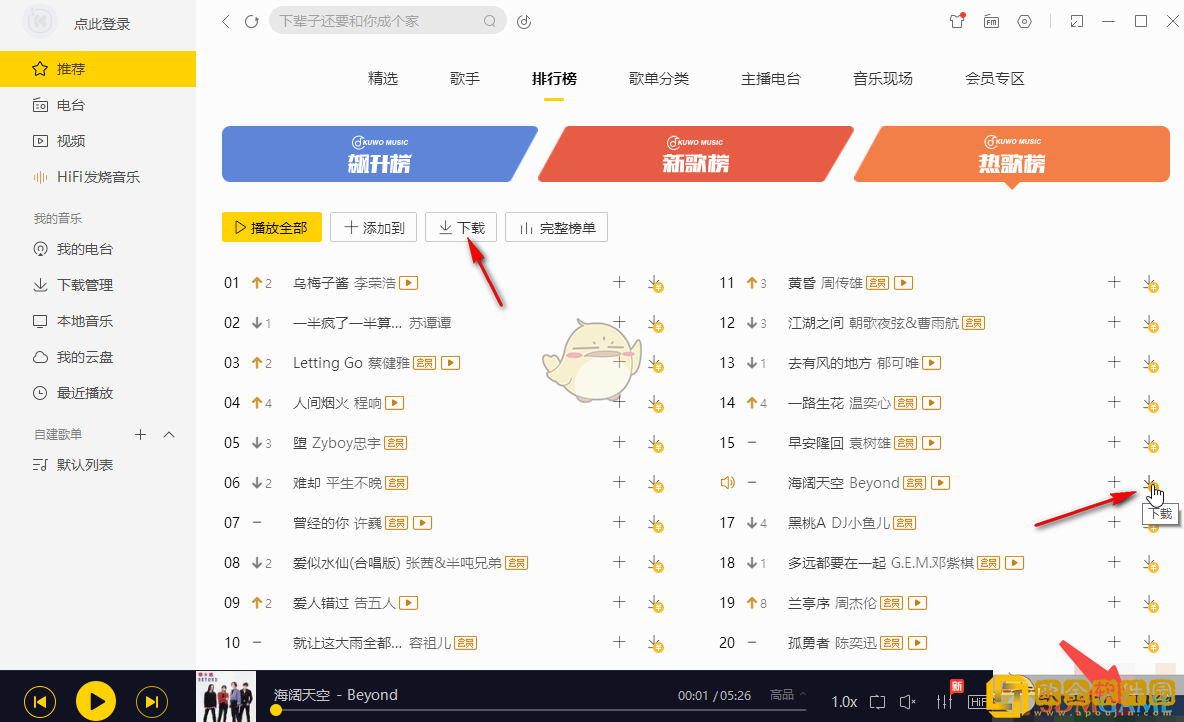Viewport: 1184px width, 722px height.
Task: Toggle the loop play mode icon
Action: [877, 702]
